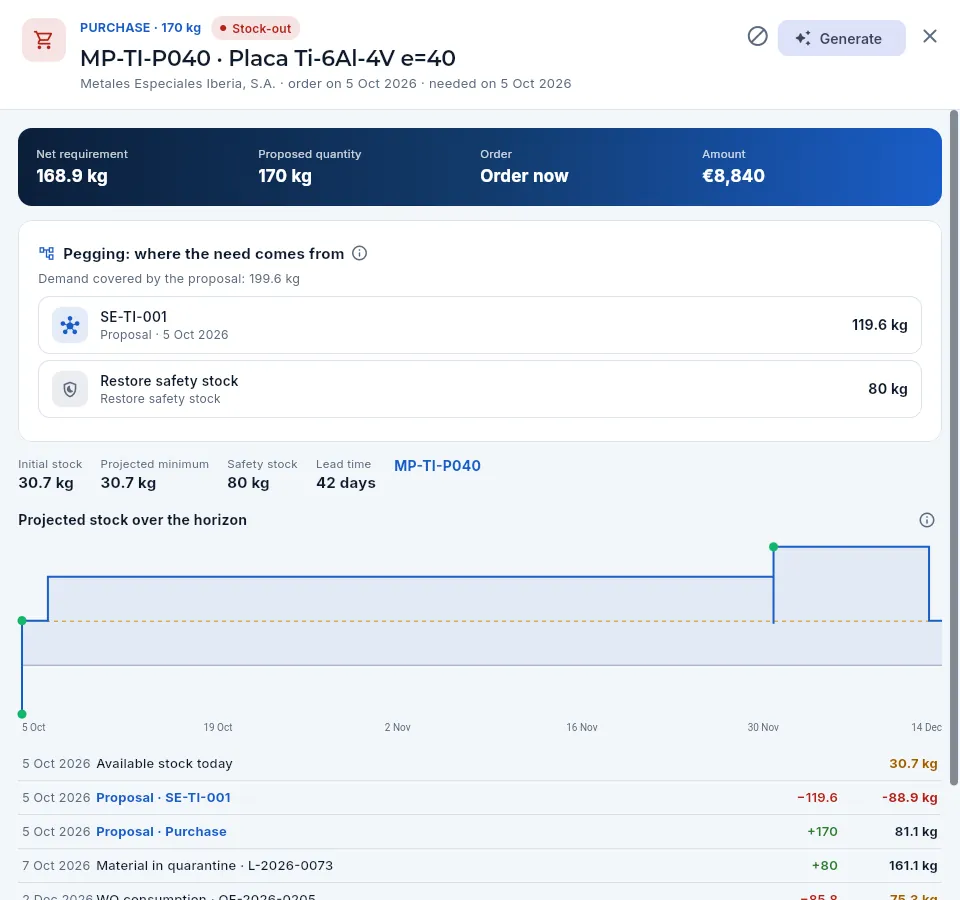Click the PURCHASE · 170 kg label
The width and height of the screenshot is (960, 900).
point(140,28)
